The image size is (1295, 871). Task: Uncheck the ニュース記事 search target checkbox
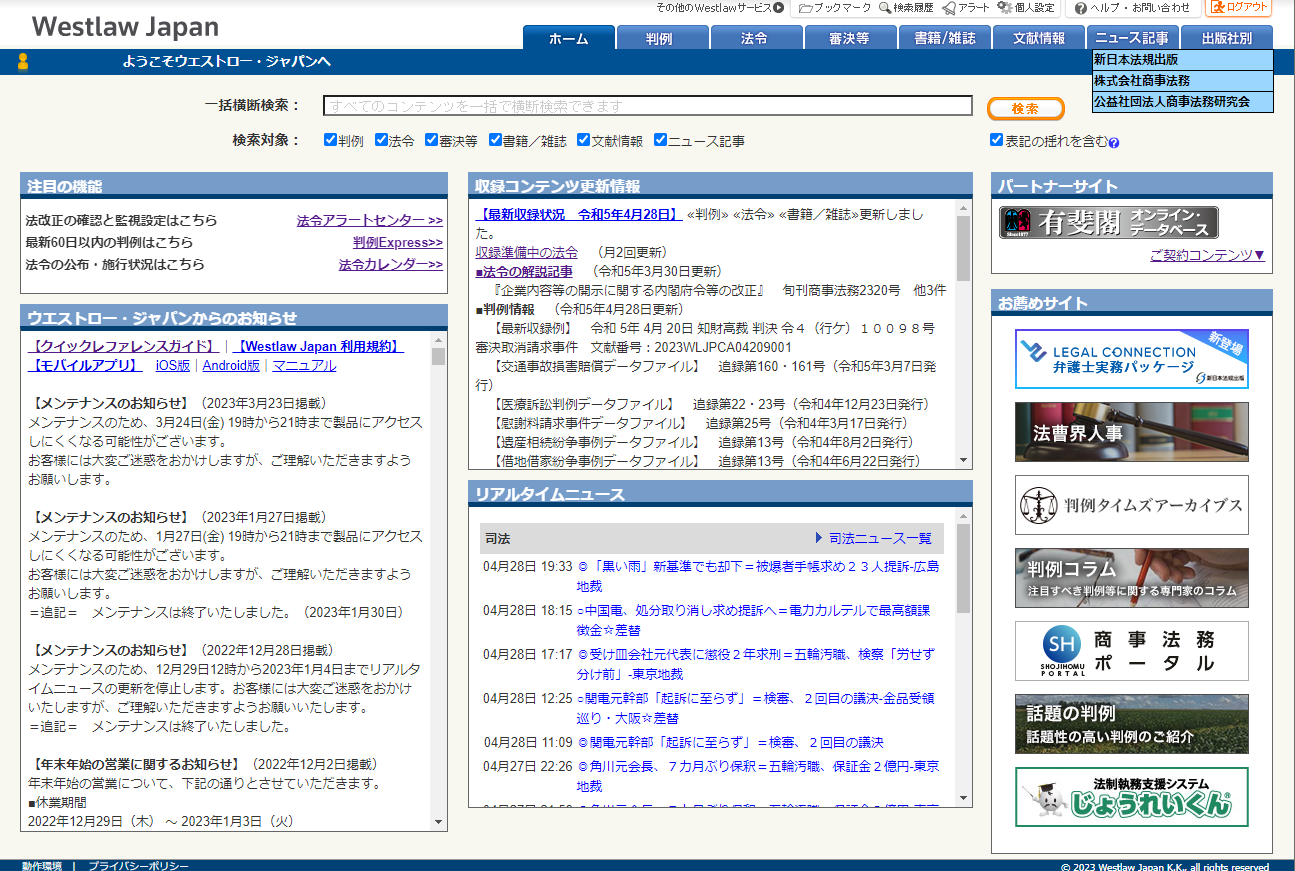660,140
